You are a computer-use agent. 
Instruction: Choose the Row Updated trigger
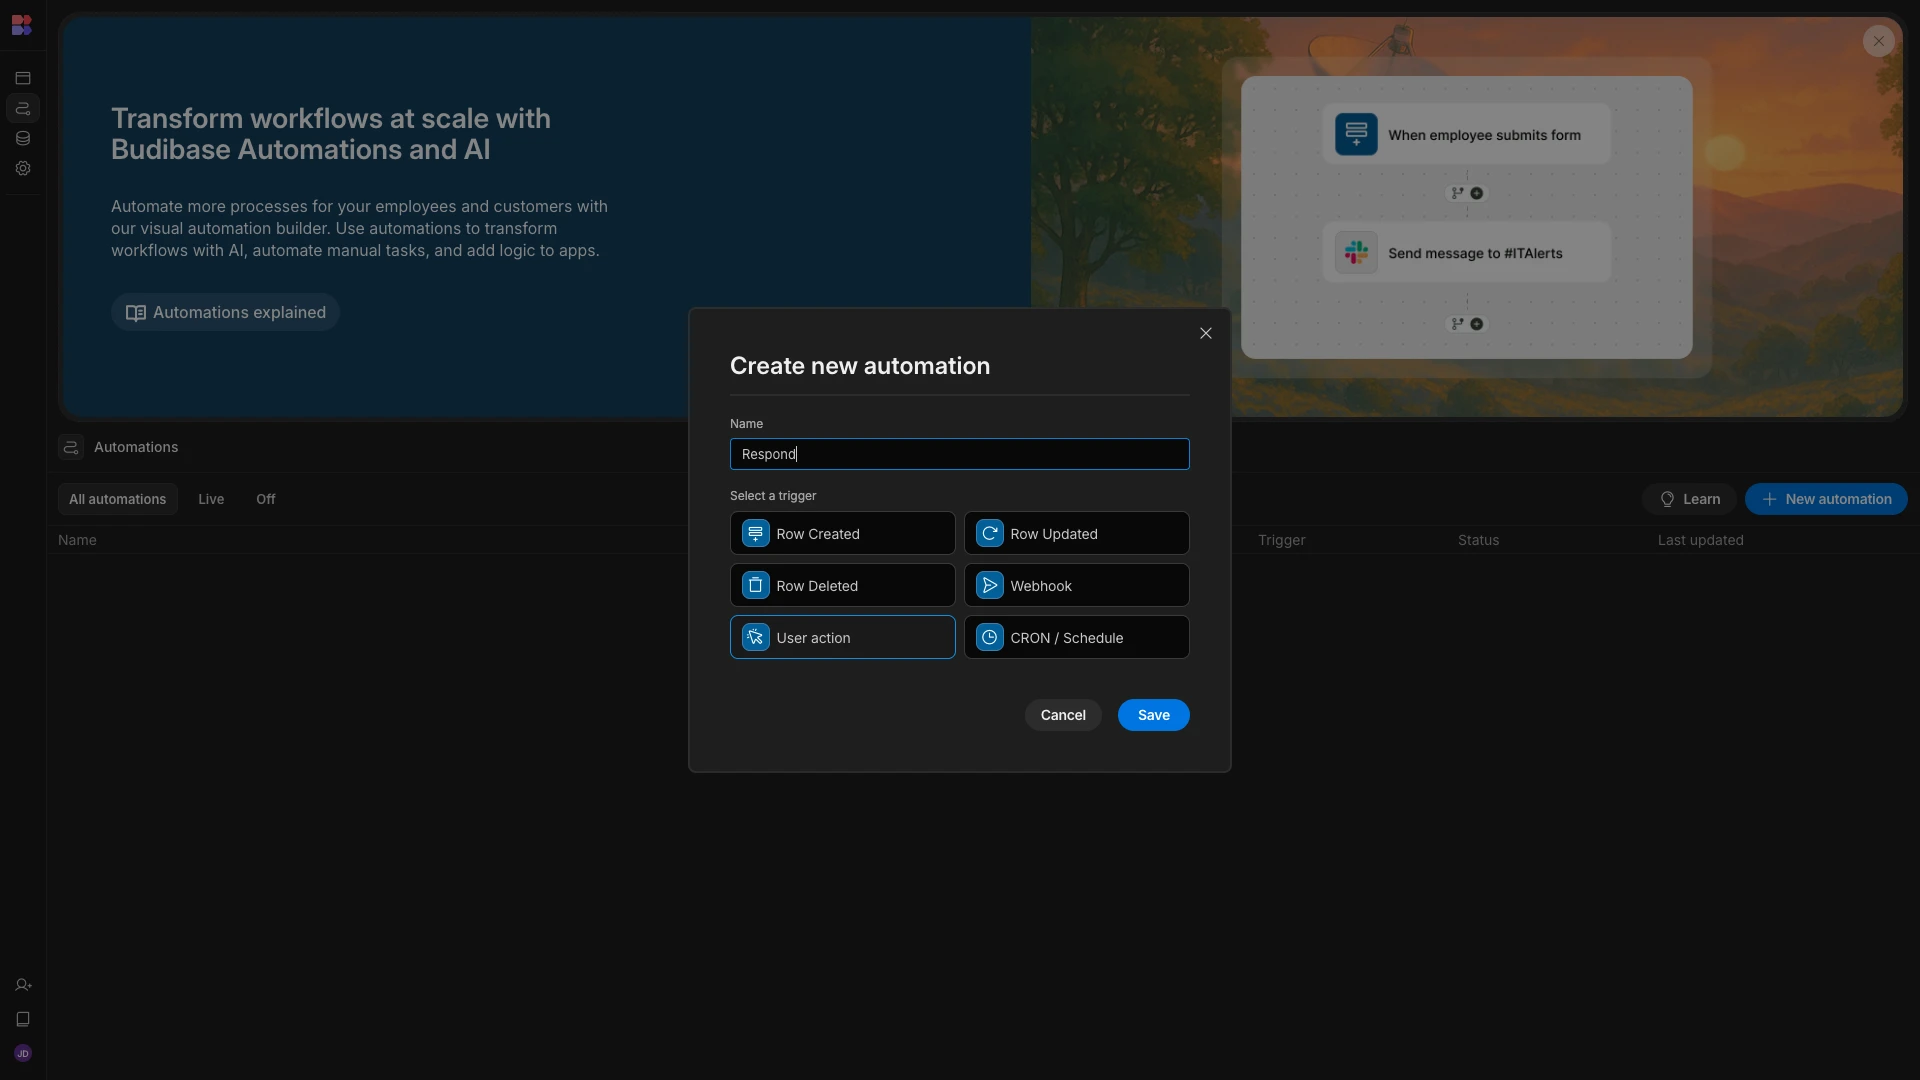click(1076, 533)
